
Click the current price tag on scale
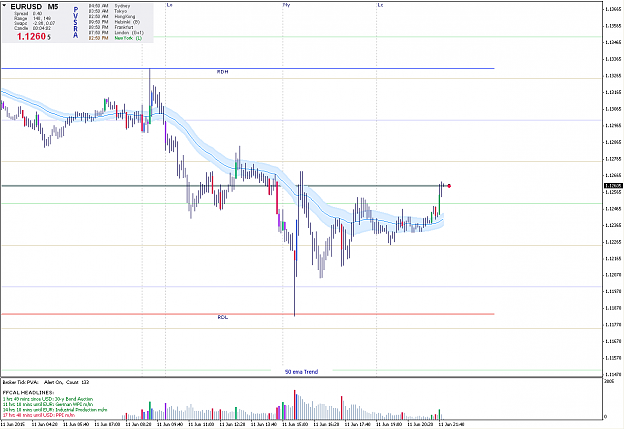(x=613, y=186)
